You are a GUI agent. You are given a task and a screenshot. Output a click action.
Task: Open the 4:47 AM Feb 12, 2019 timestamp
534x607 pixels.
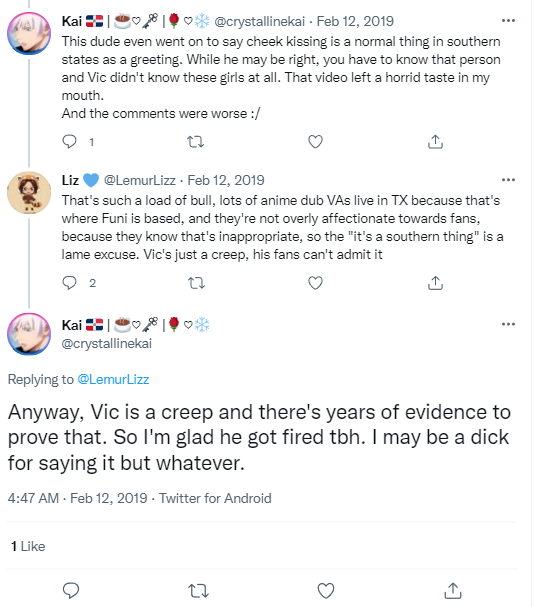point(77,498)
